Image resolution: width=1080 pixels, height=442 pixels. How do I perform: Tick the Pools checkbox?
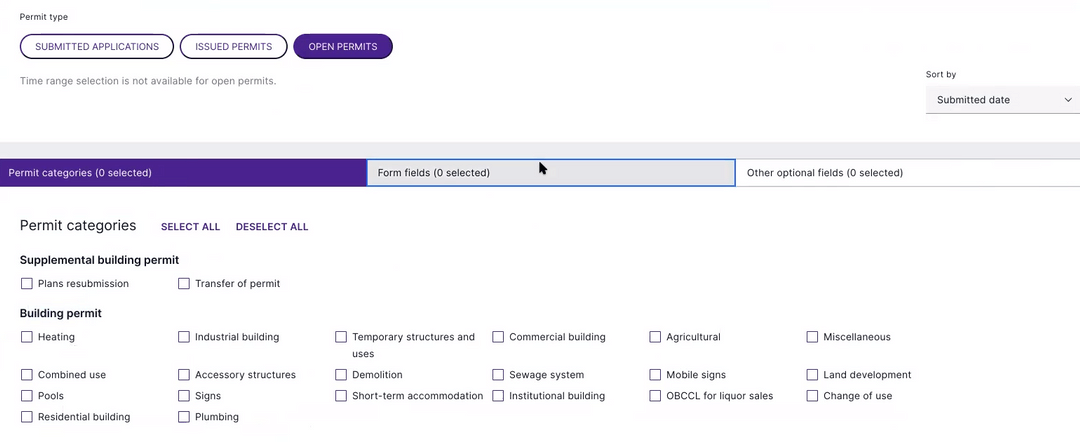[27, 396]
